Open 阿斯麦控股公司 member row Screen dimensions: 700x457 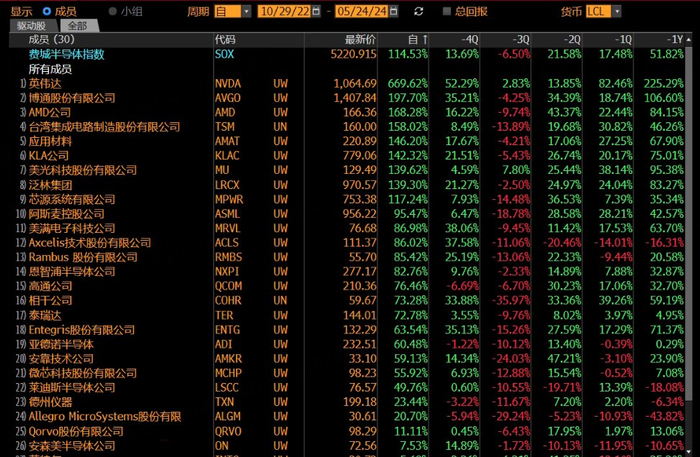pyautogui.click(x=67, y=214)
